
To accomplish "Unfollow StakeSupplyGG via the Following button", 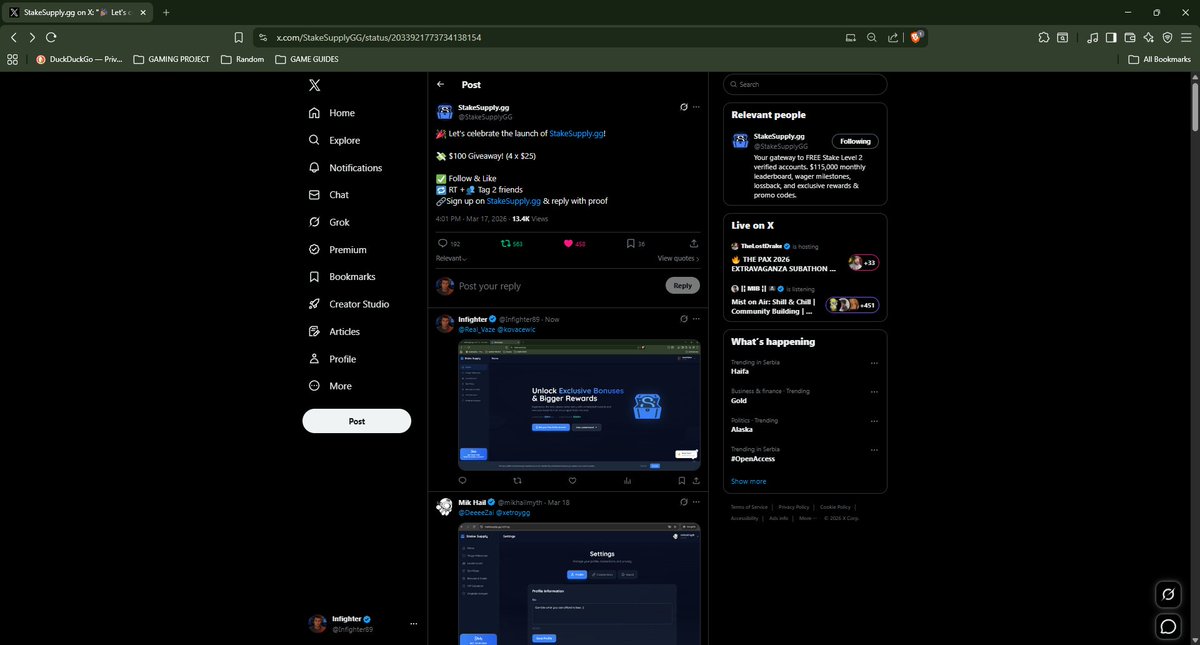I will [854, 140].
